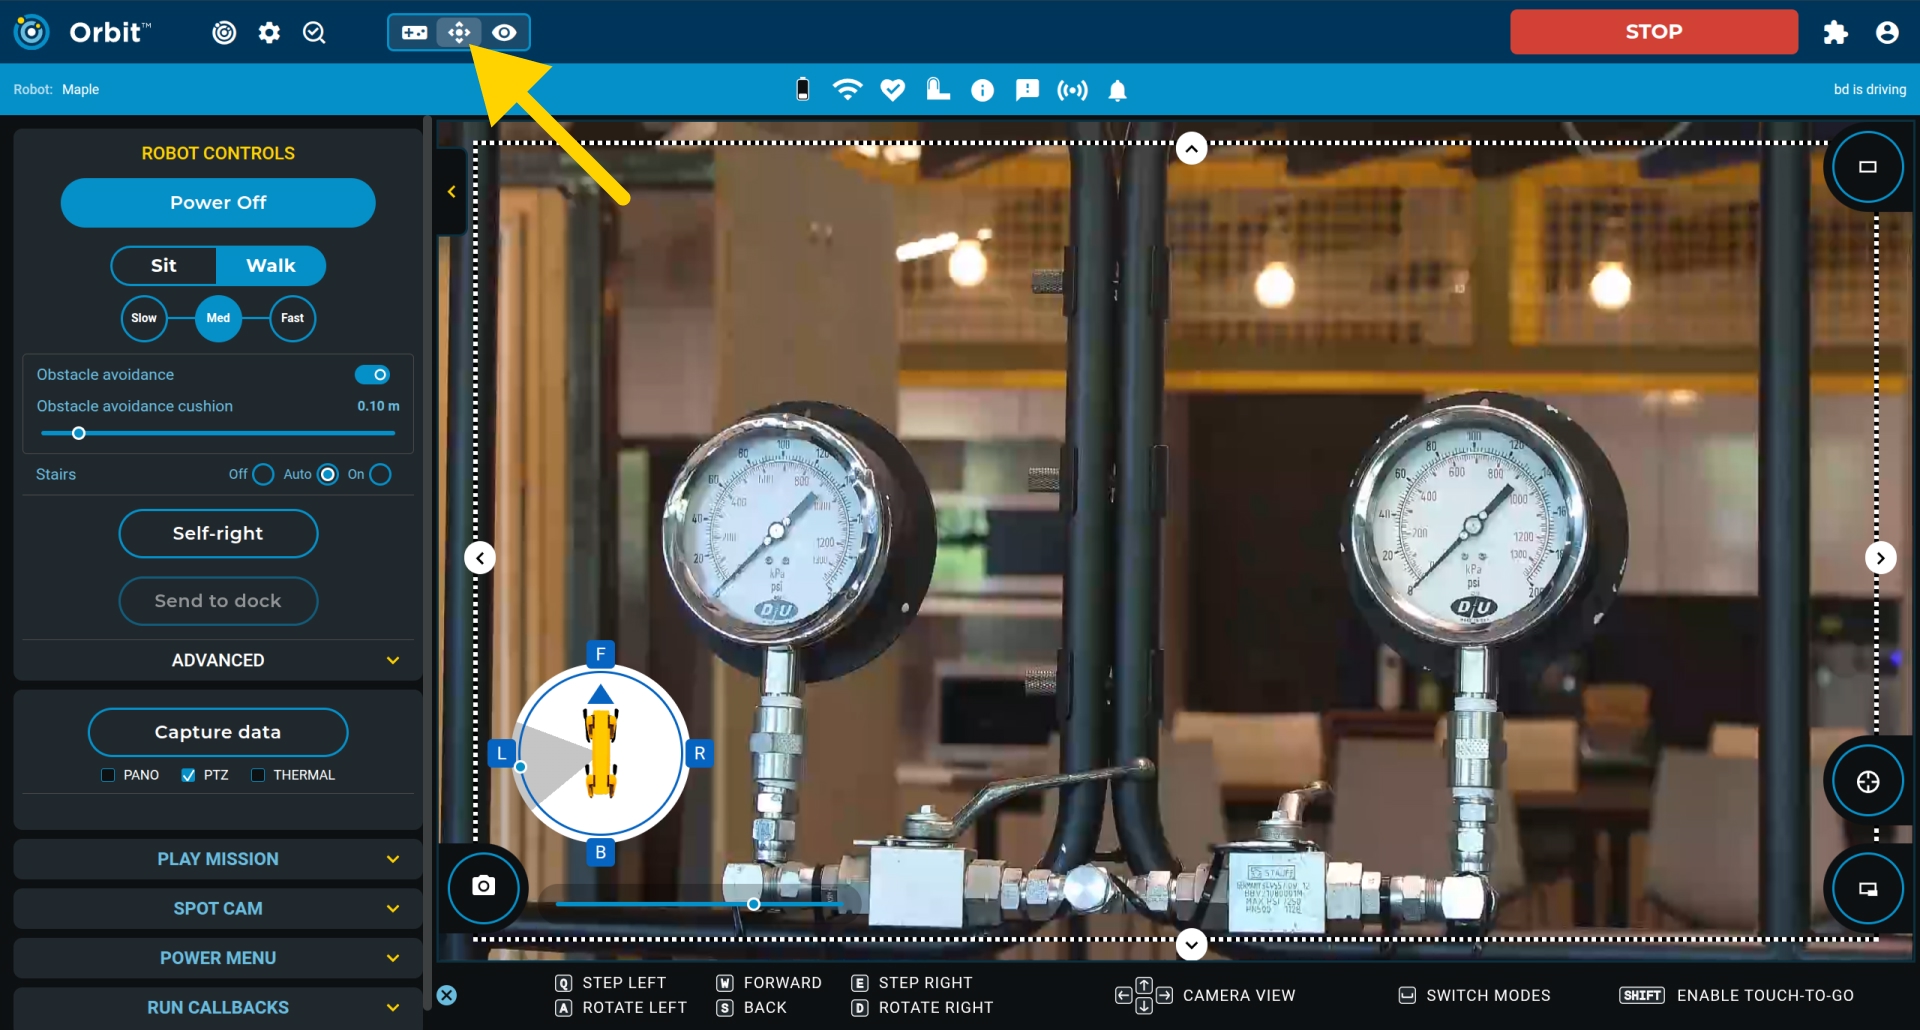
Task: Check the PANO checkbox
Action: pyautogui.click(x=108, y=775)
